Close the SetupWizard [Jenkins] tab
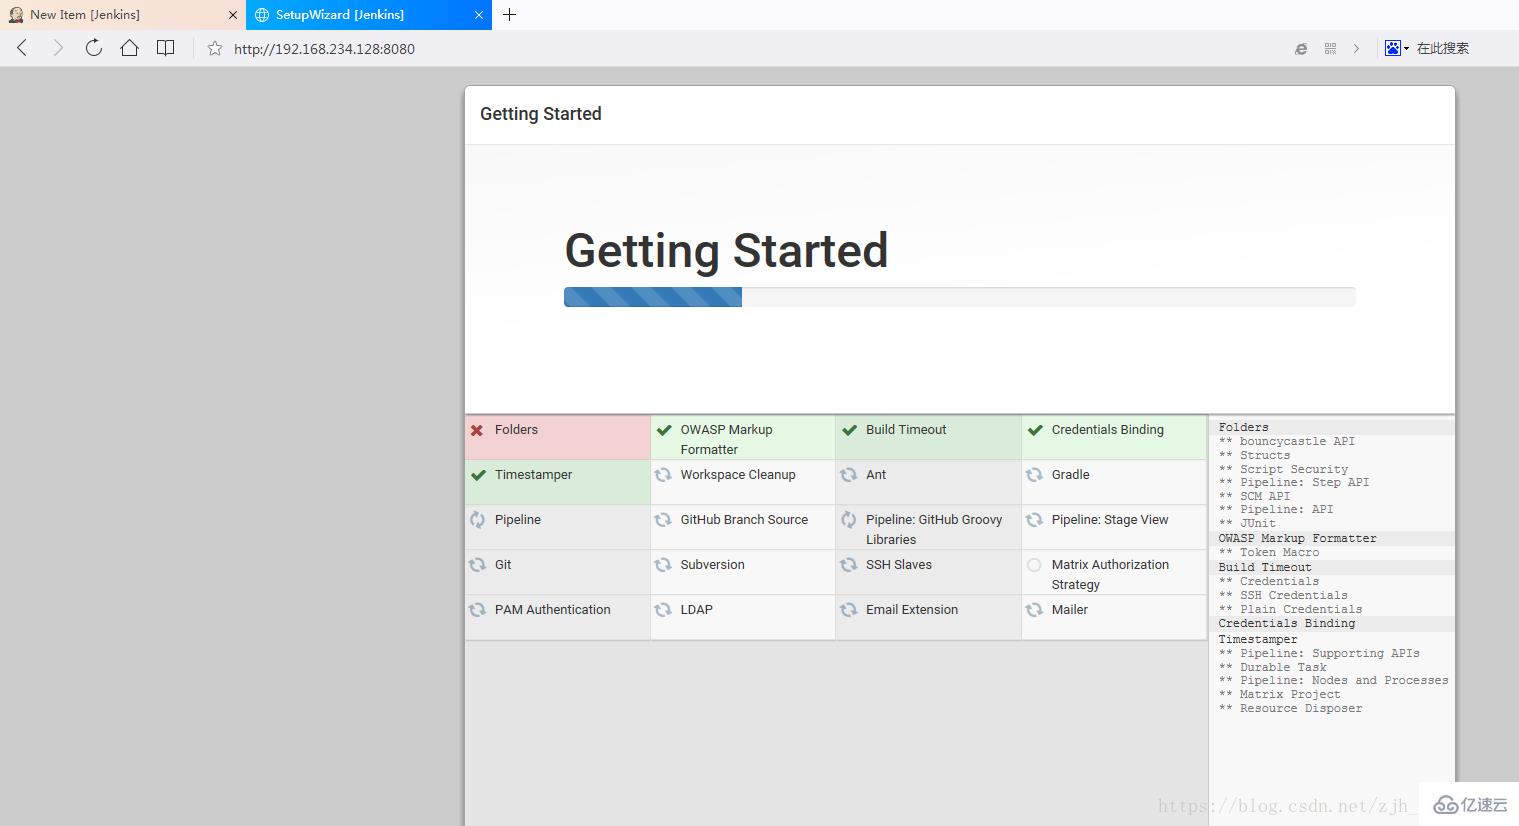 [x=479, y=15]
